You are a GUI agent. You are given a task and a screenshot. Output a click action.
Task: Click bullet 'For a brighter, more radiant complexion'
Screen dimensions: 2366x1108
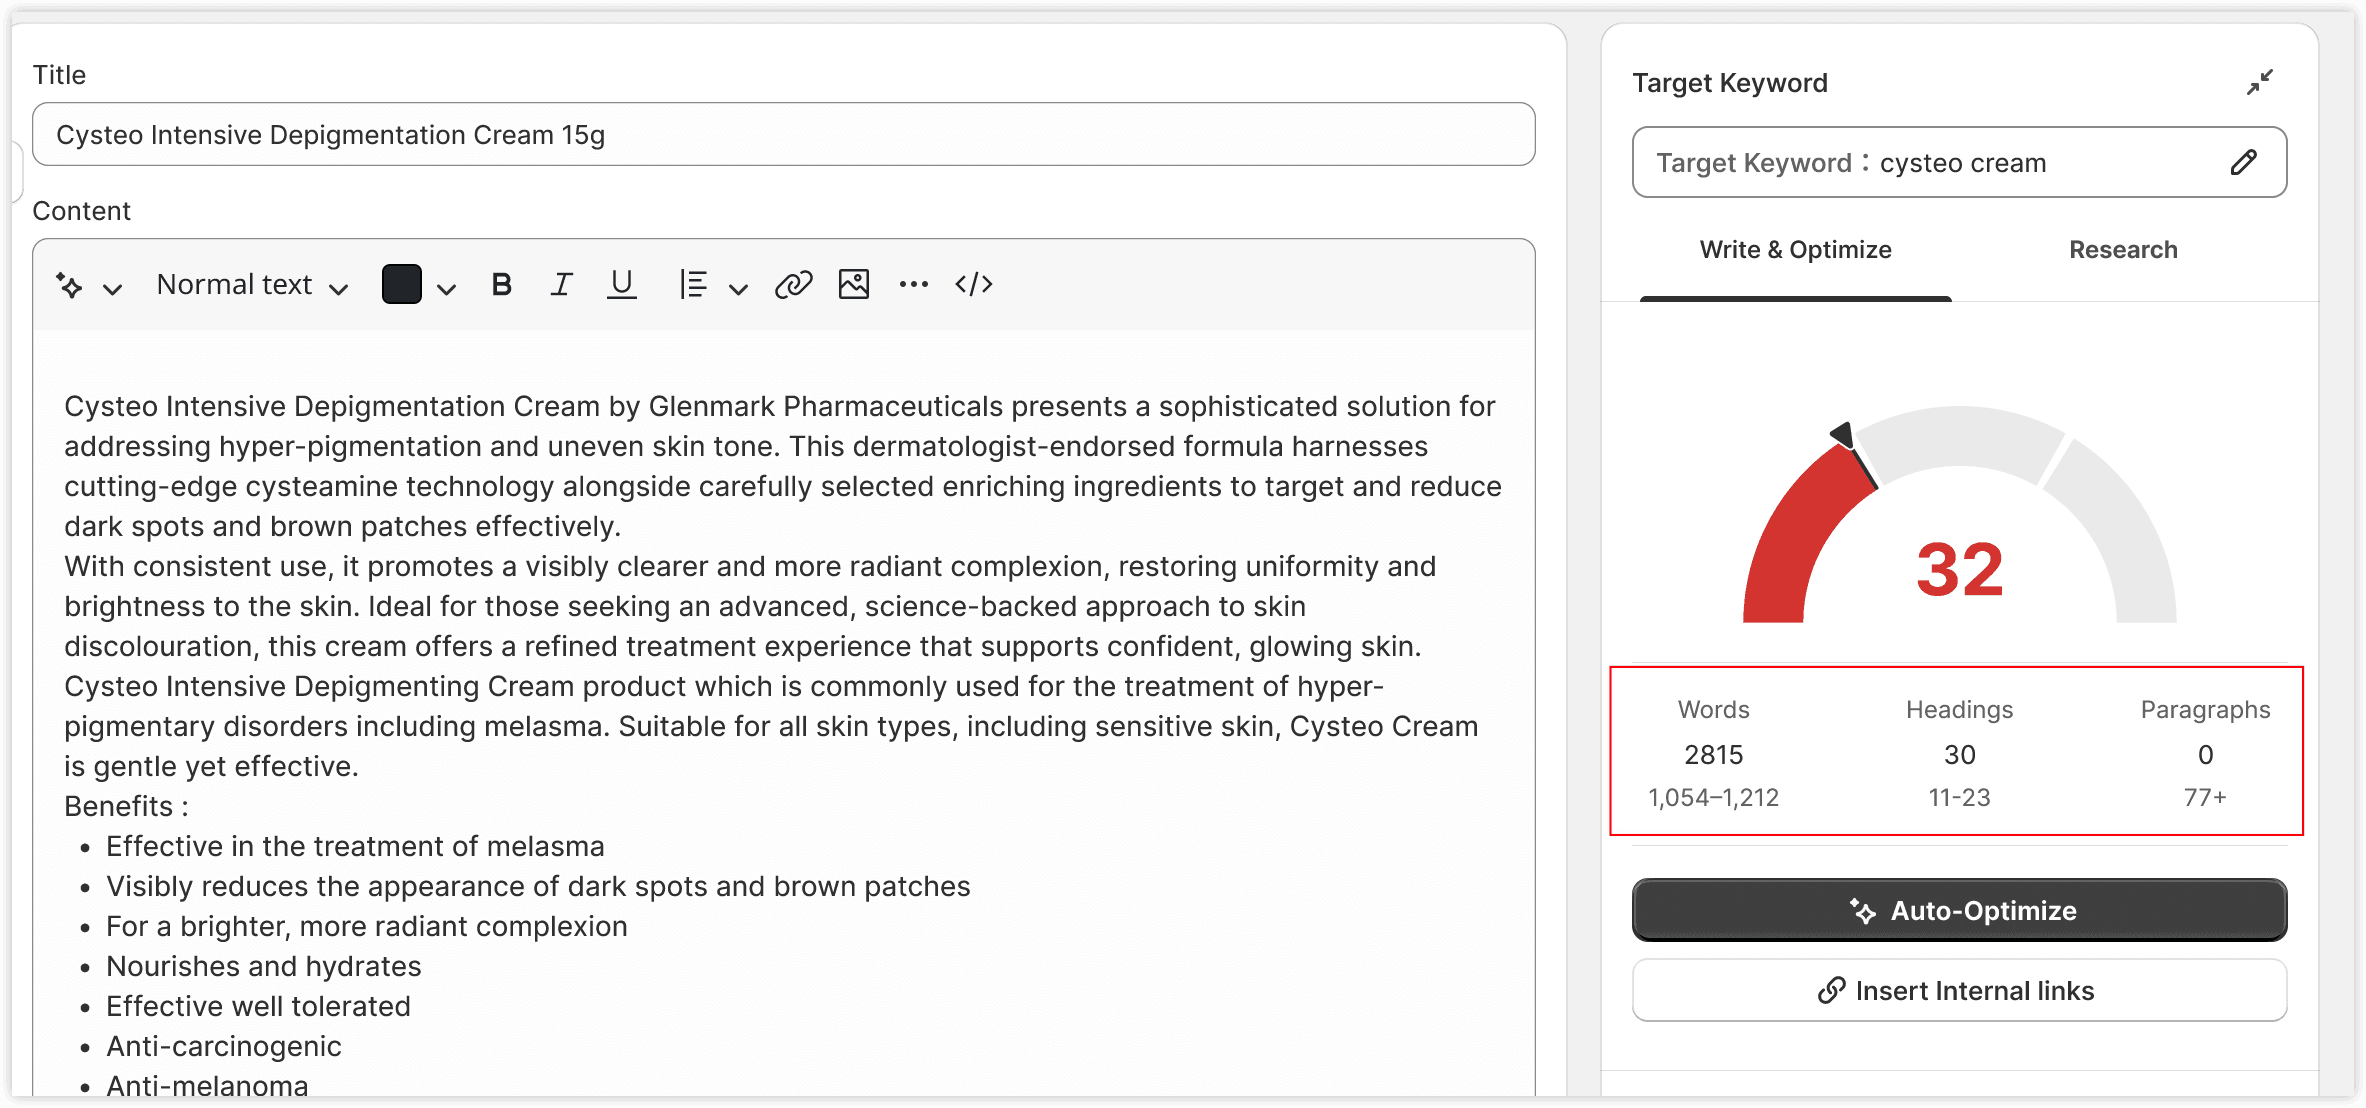click(x=367, y=926)
